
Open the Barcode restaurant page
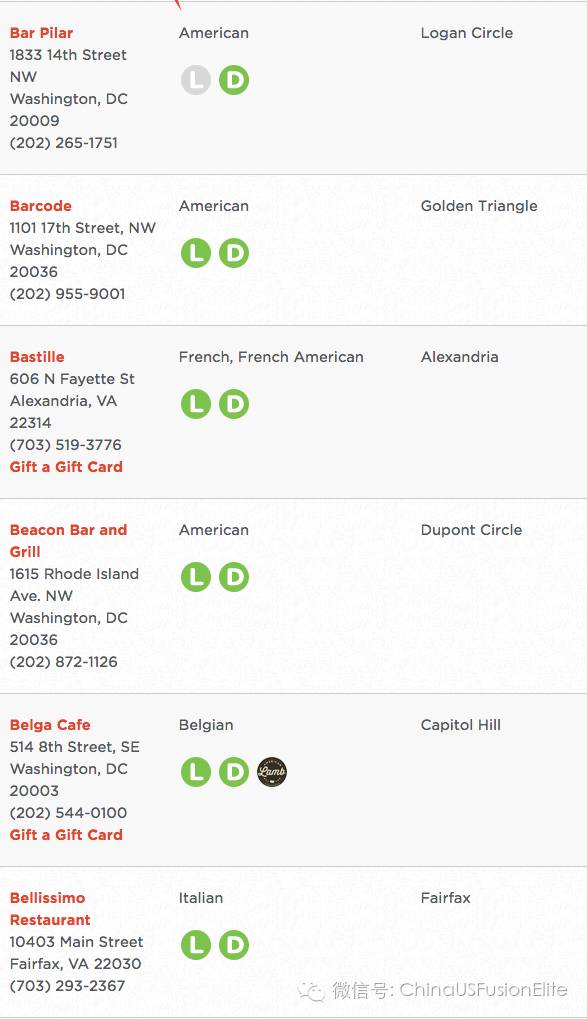[x=40, y=205]
